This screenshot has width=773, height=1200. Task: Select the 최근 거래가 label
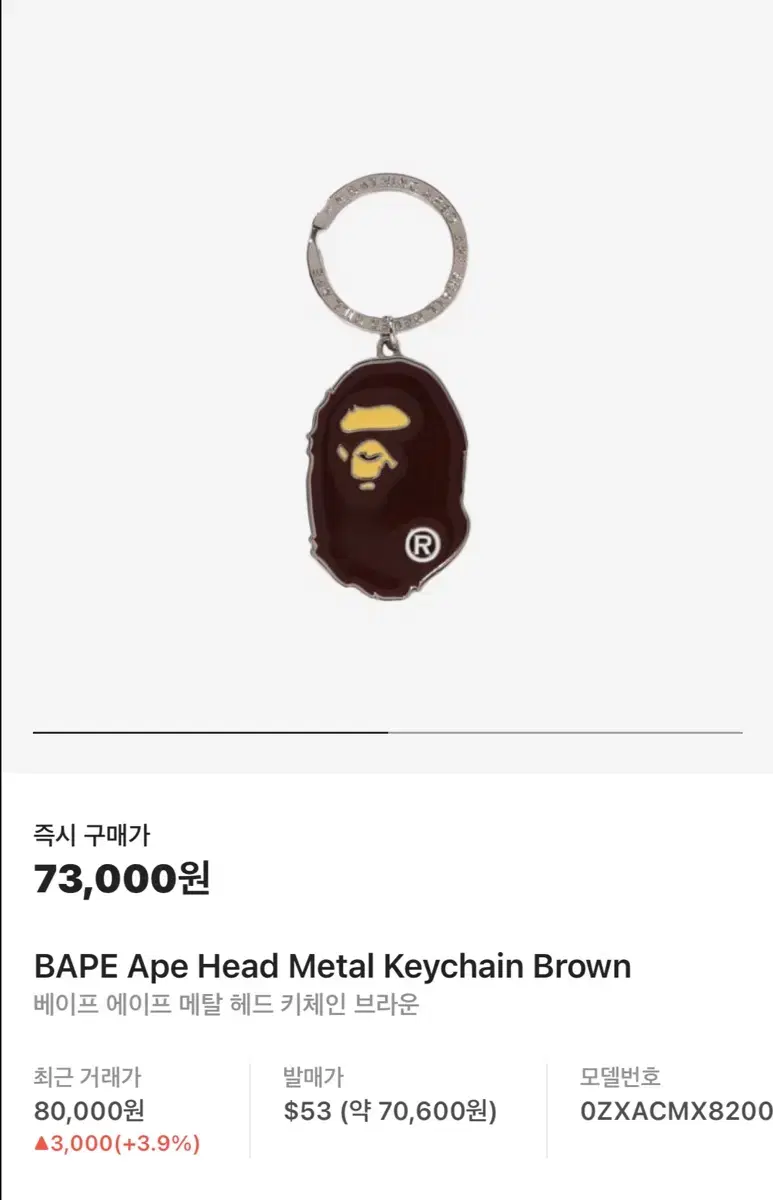[x=87, y=1077]
